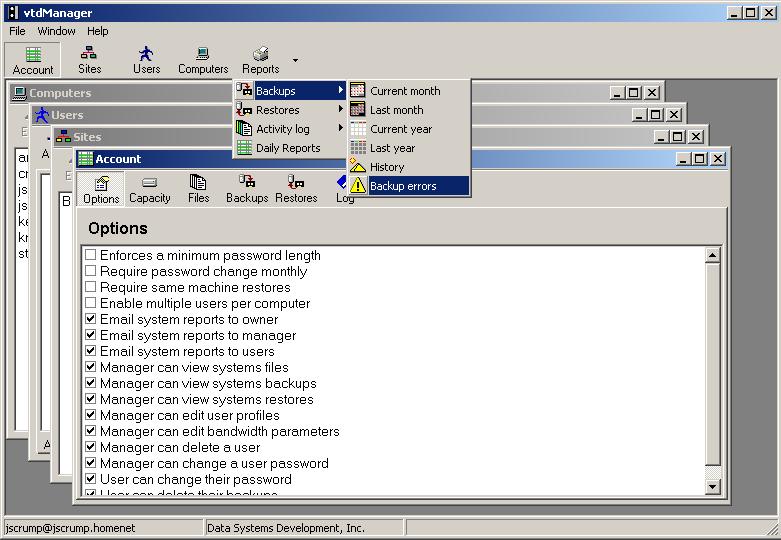Select Last month backup report

point(396,110)
